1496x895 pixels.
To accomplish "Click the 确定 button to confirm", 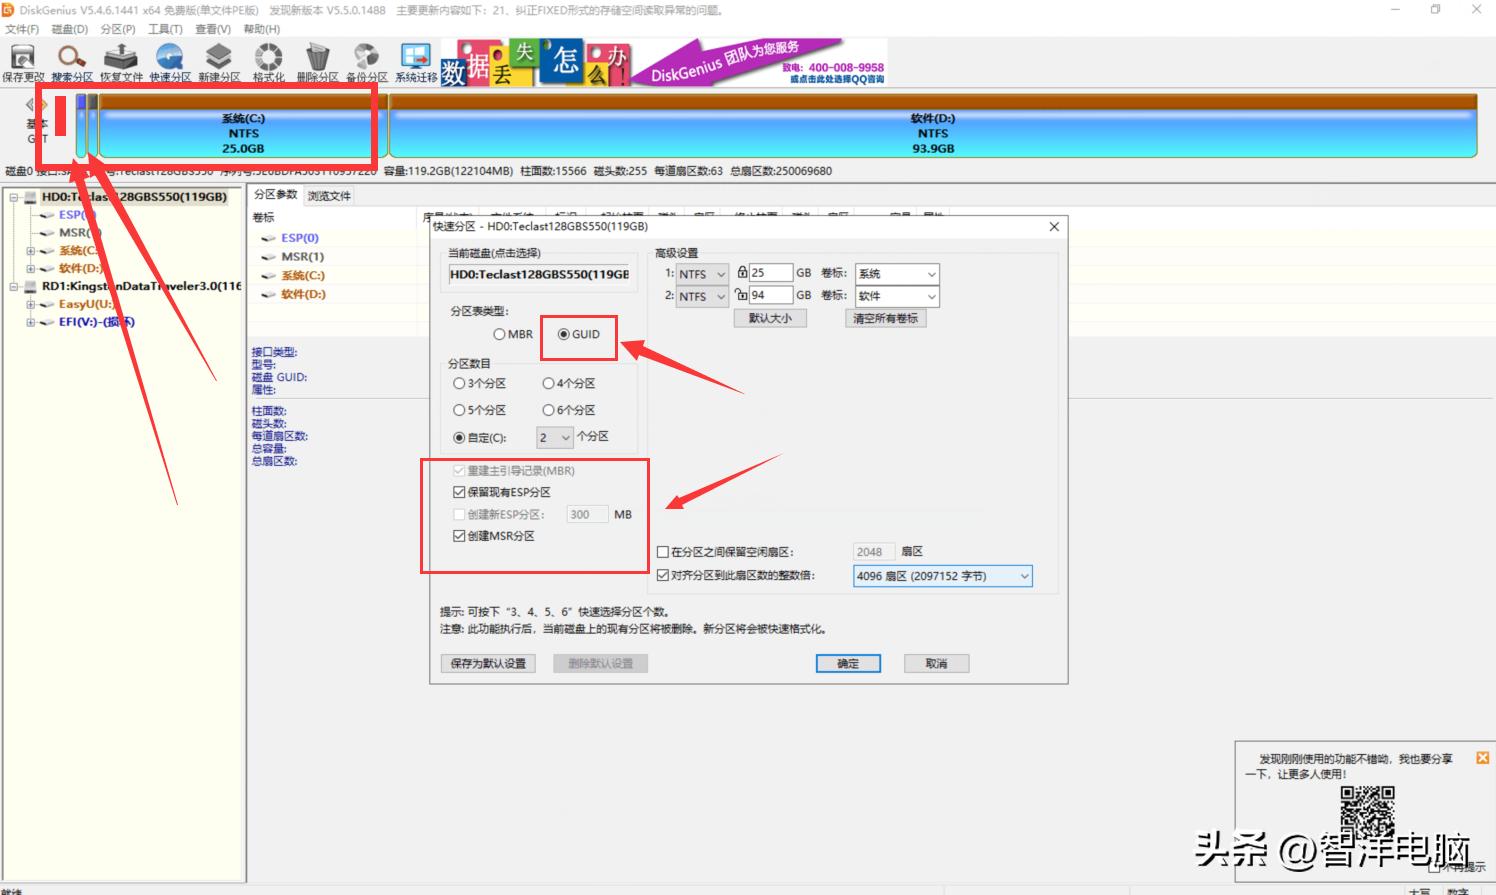I will pyautogui.click(x=847, y=663).
